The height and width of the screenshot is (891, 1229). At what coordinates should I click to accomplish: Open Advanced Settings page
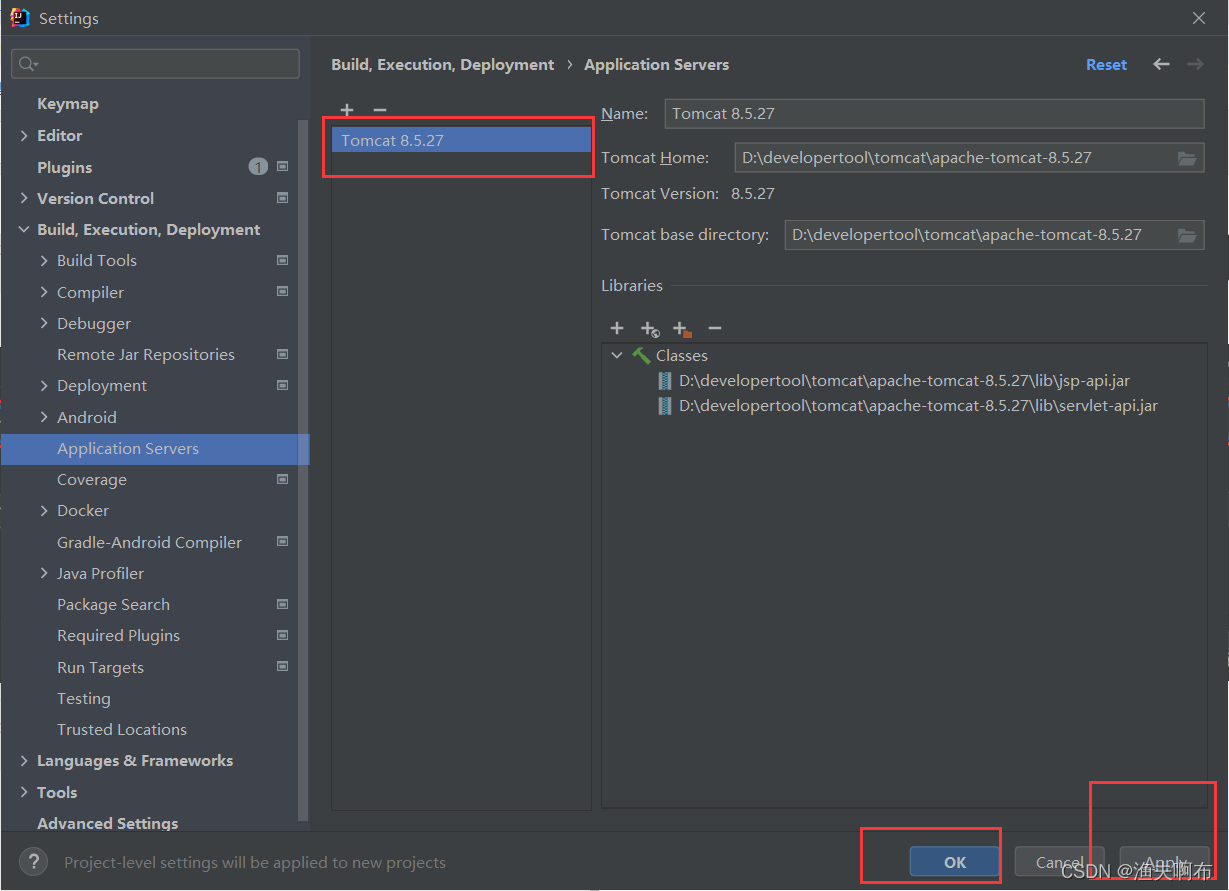[108, 823]
